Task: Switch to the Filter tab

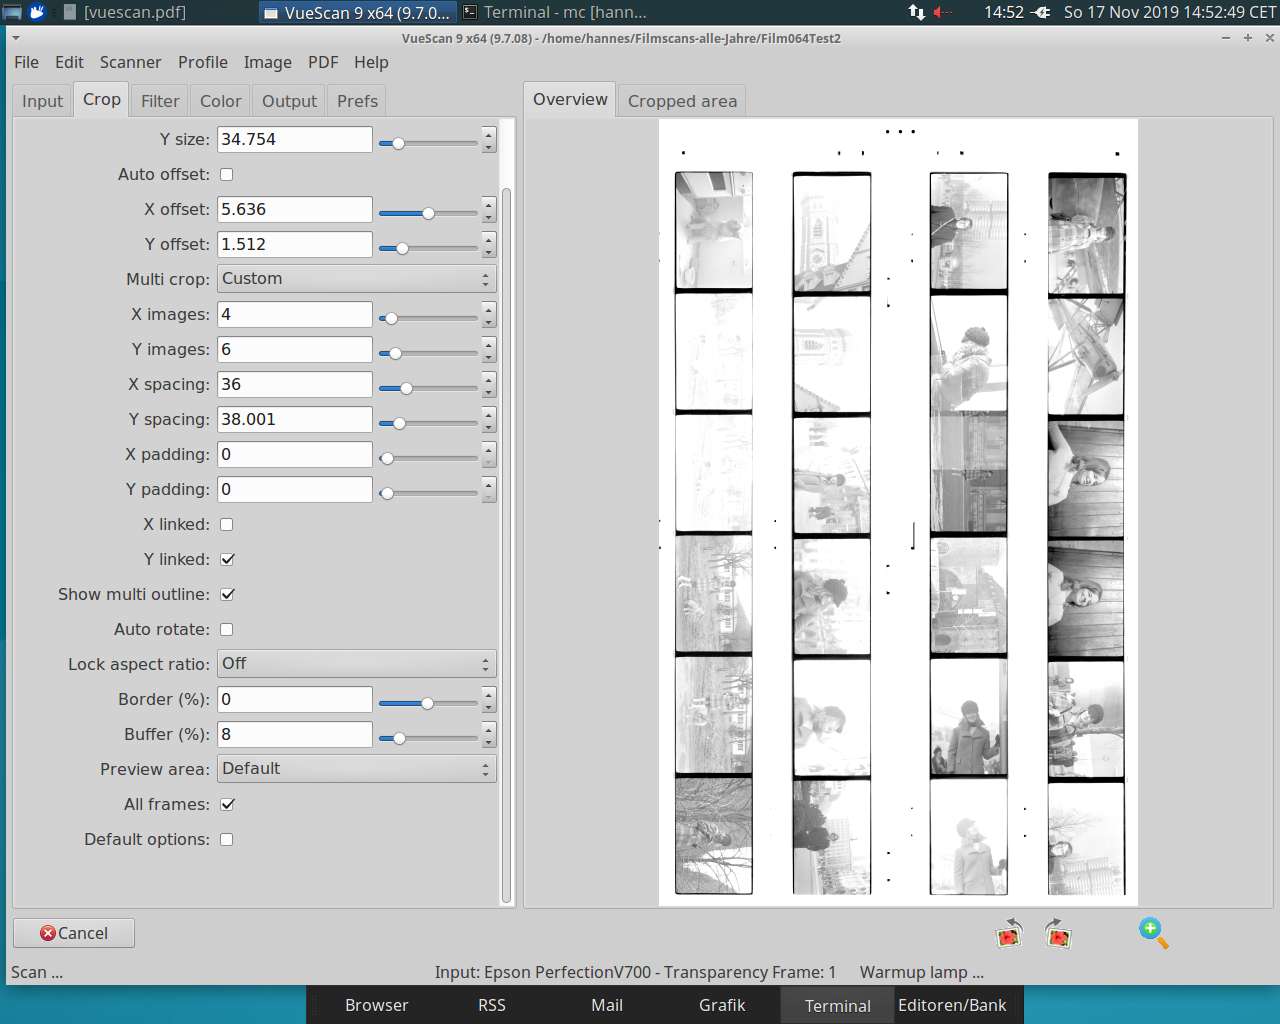Action: click(x=160, y=101)
